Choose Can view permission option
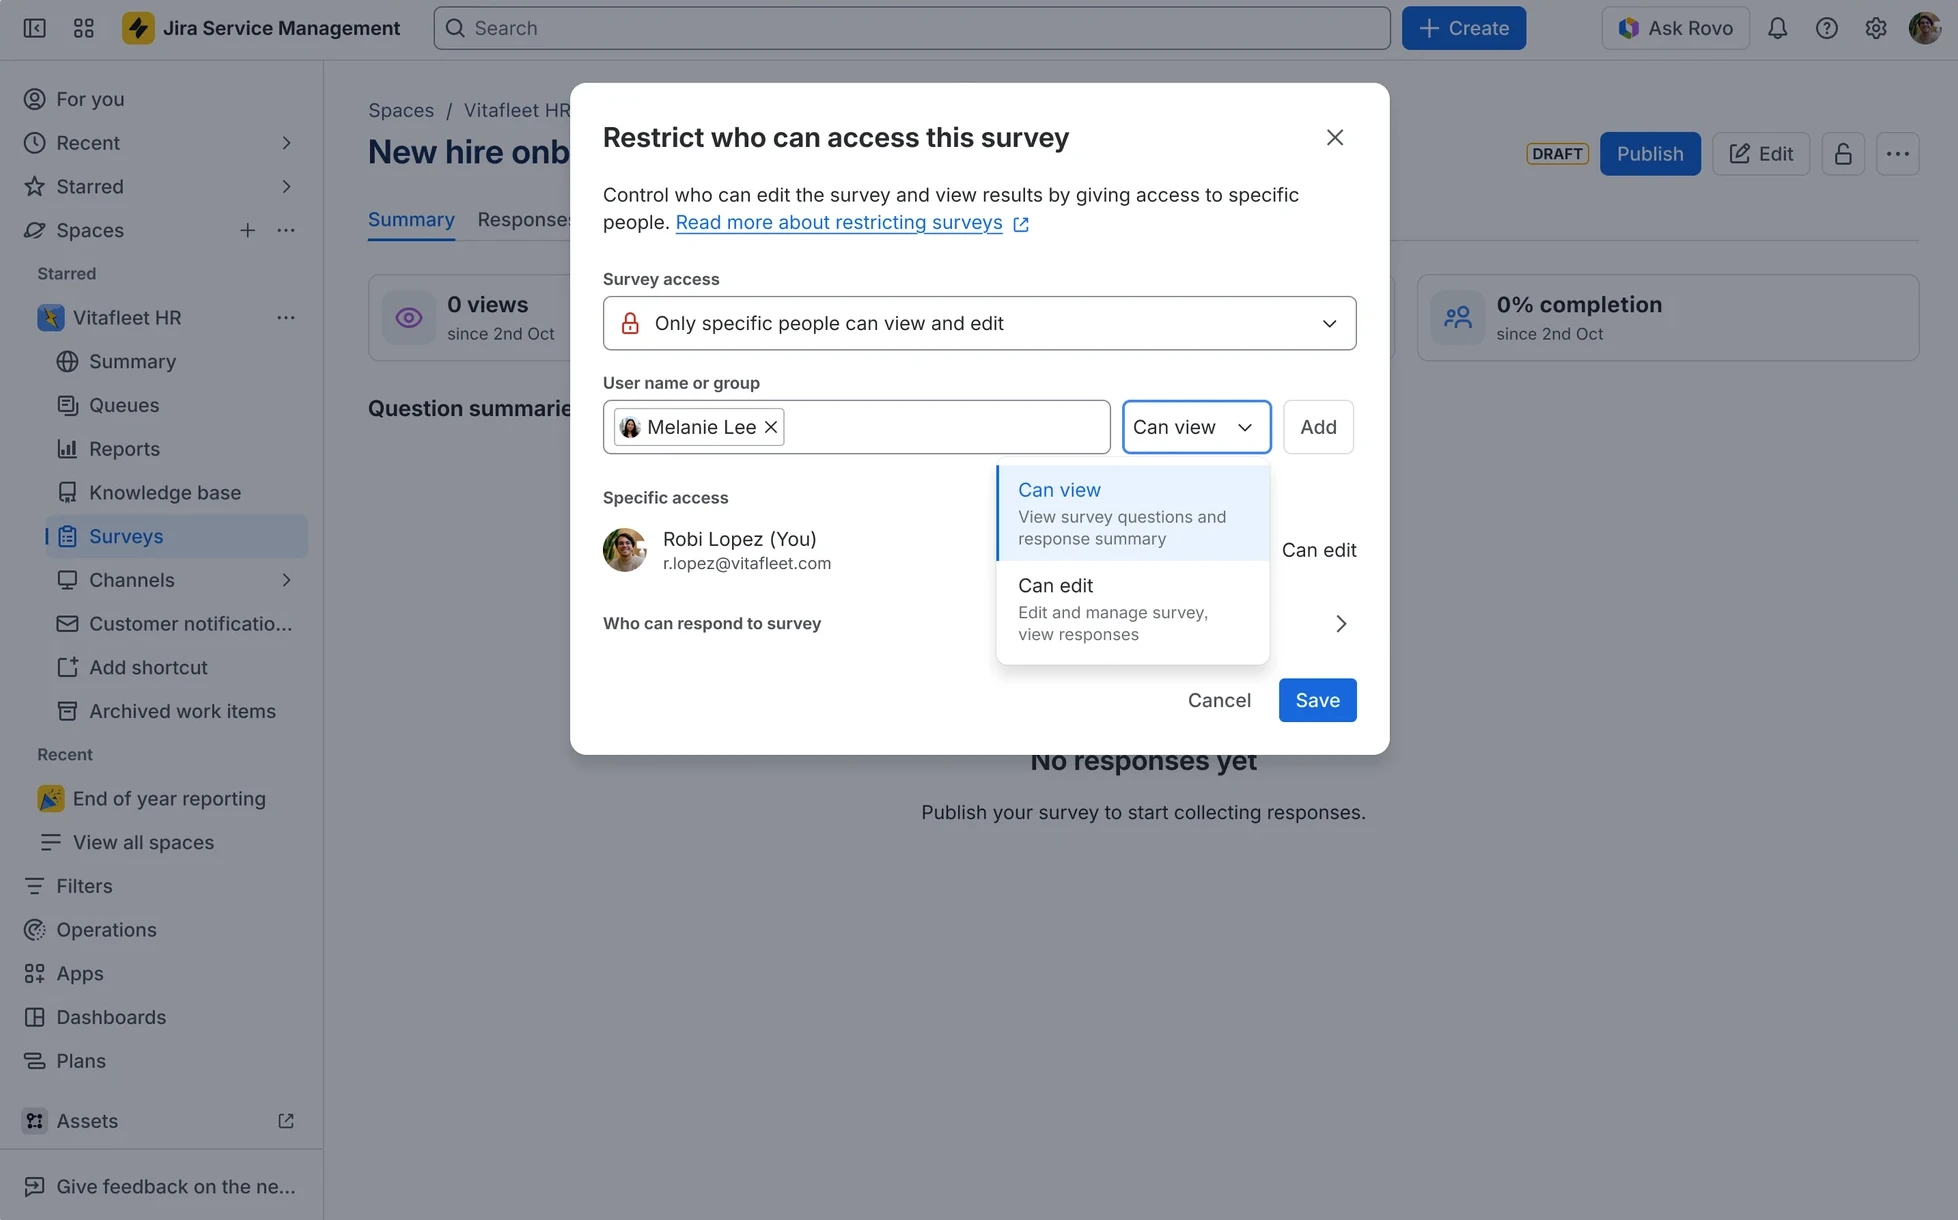The image size is (1958, 1220). tap(1132, 513)
